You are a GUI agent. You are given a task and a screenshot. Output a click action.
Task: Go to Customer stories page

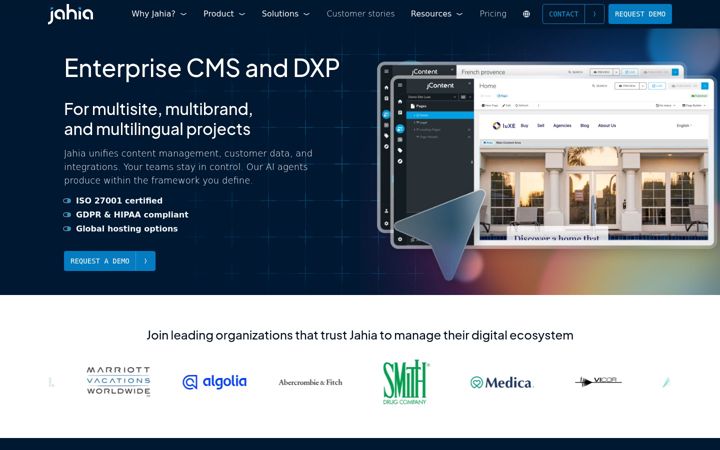(x=360, y=14)
